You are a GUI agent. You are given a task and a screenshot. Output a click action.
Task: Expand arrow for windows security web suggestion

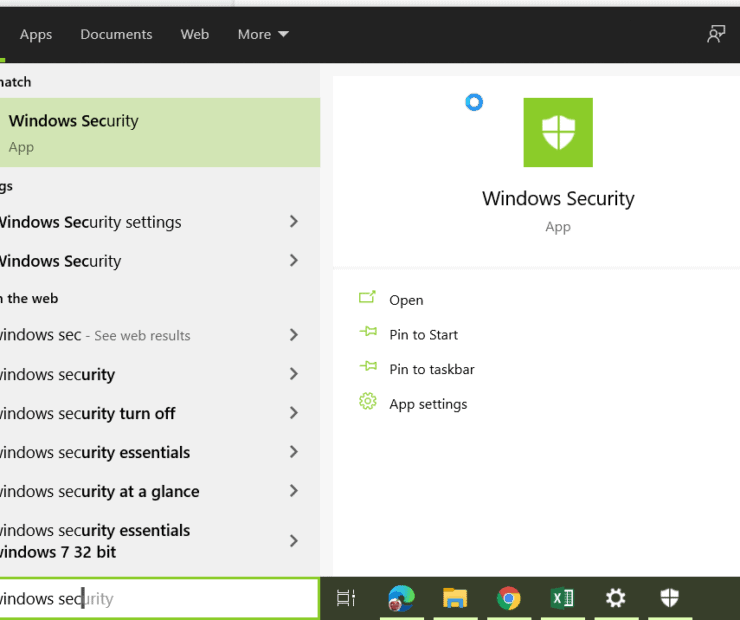pyautogui.click(x=294, y=374)
